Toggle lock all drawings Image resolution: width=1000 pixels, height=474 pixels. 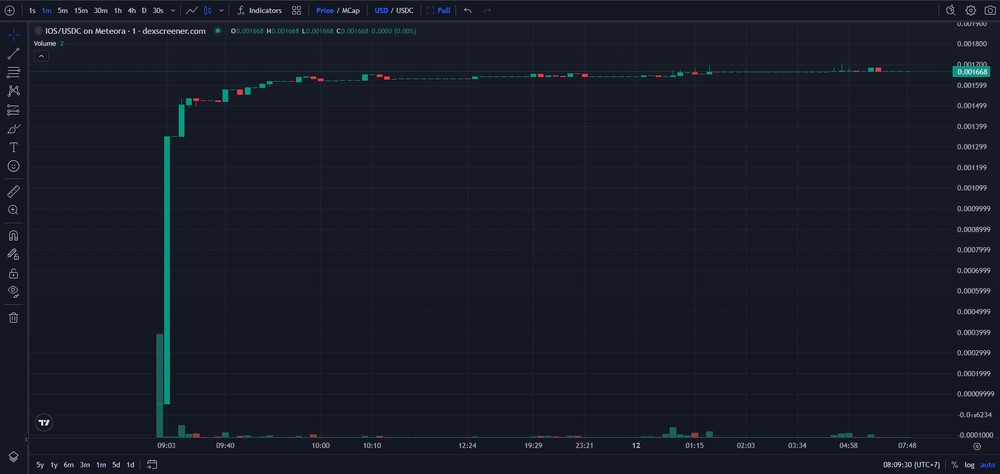(13, 273)
